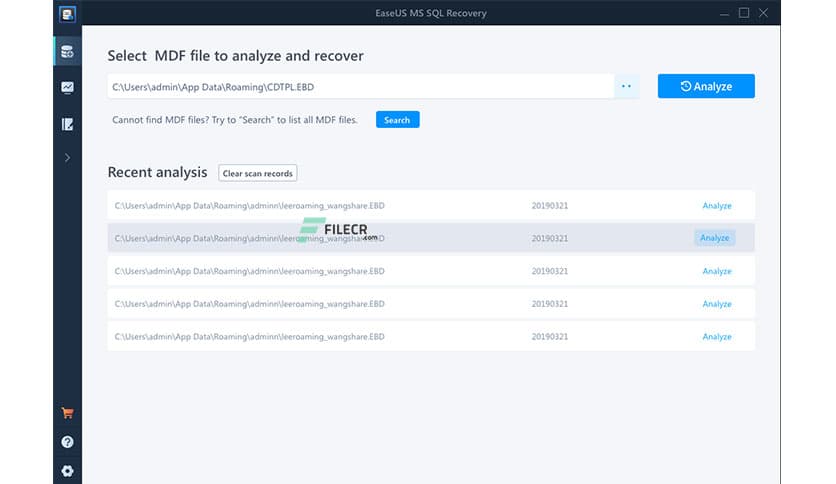Image resolution: width=836 pixels, height=484 pixels.
Task: Click the EaseUS app logo icon
Action: coord(67,14)
